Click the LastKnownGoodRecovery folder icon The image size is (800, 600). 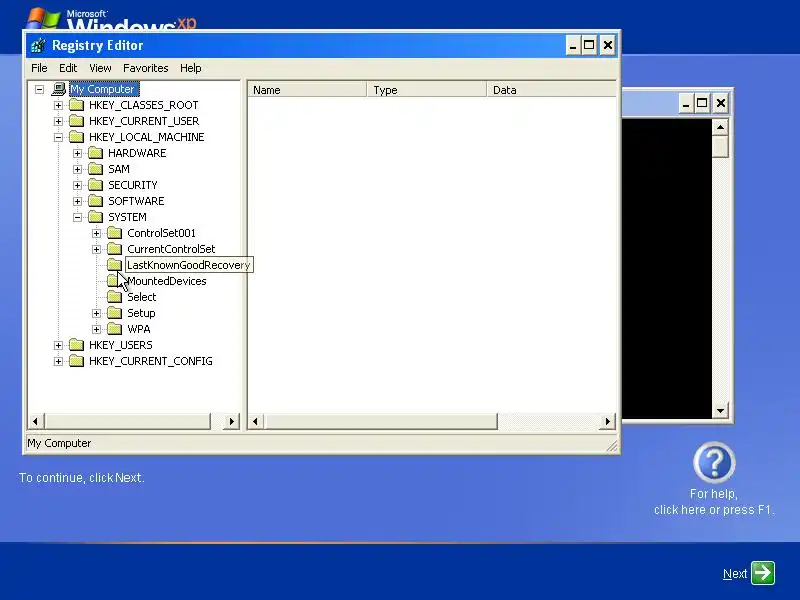(x=115, y=265)
